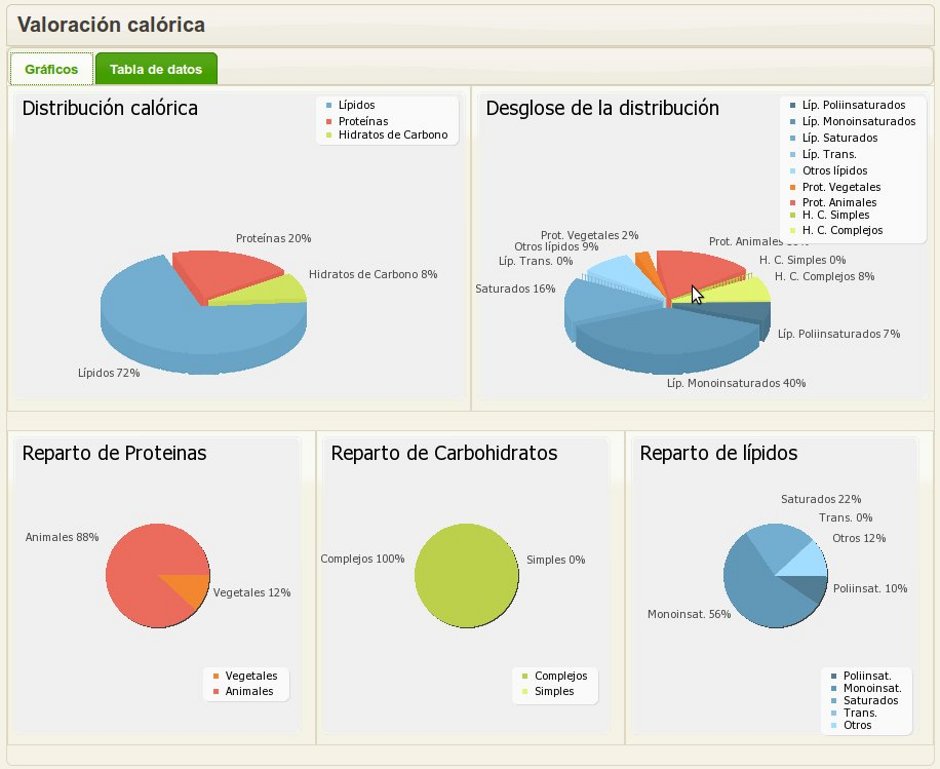Click the 'Saturados 16%' label
The height and width of the screenshot is (769, 940).
pyautogui.click(x=515, y=288)
